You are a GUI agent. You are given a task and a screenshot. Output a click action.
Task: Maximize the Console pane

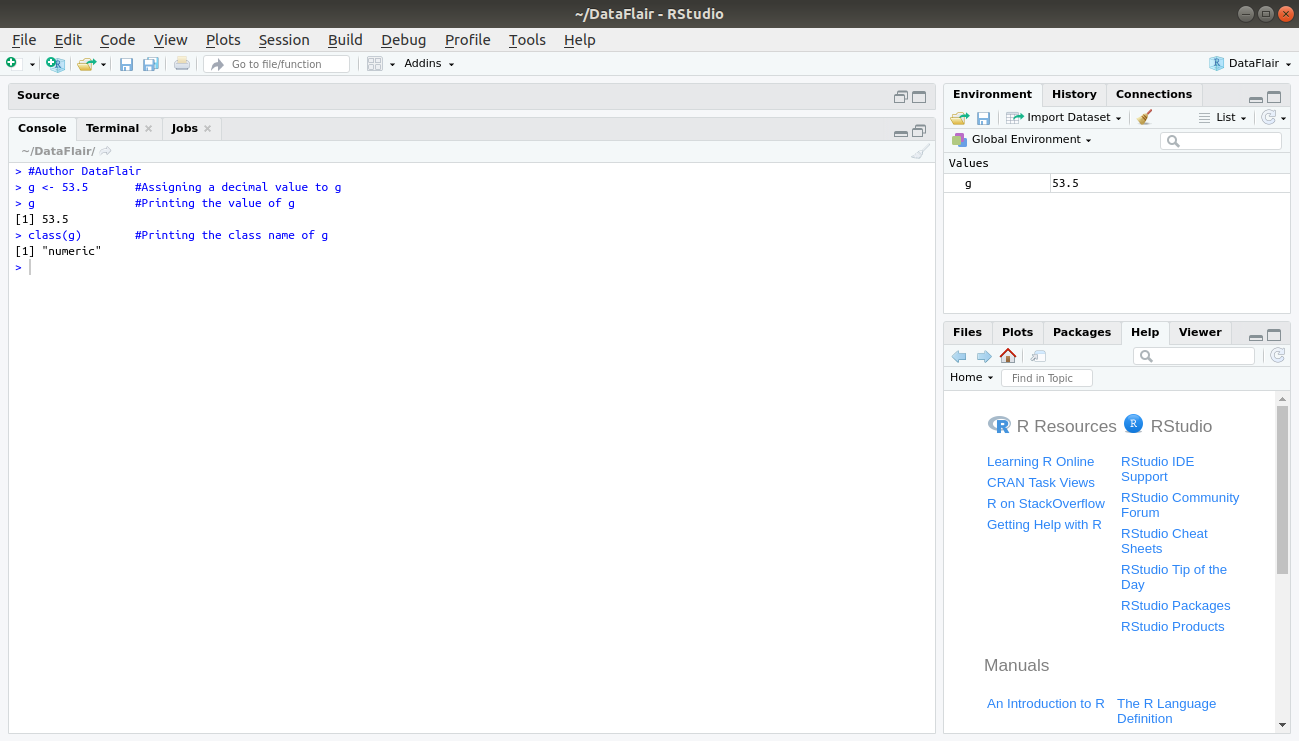click(919, 130)
